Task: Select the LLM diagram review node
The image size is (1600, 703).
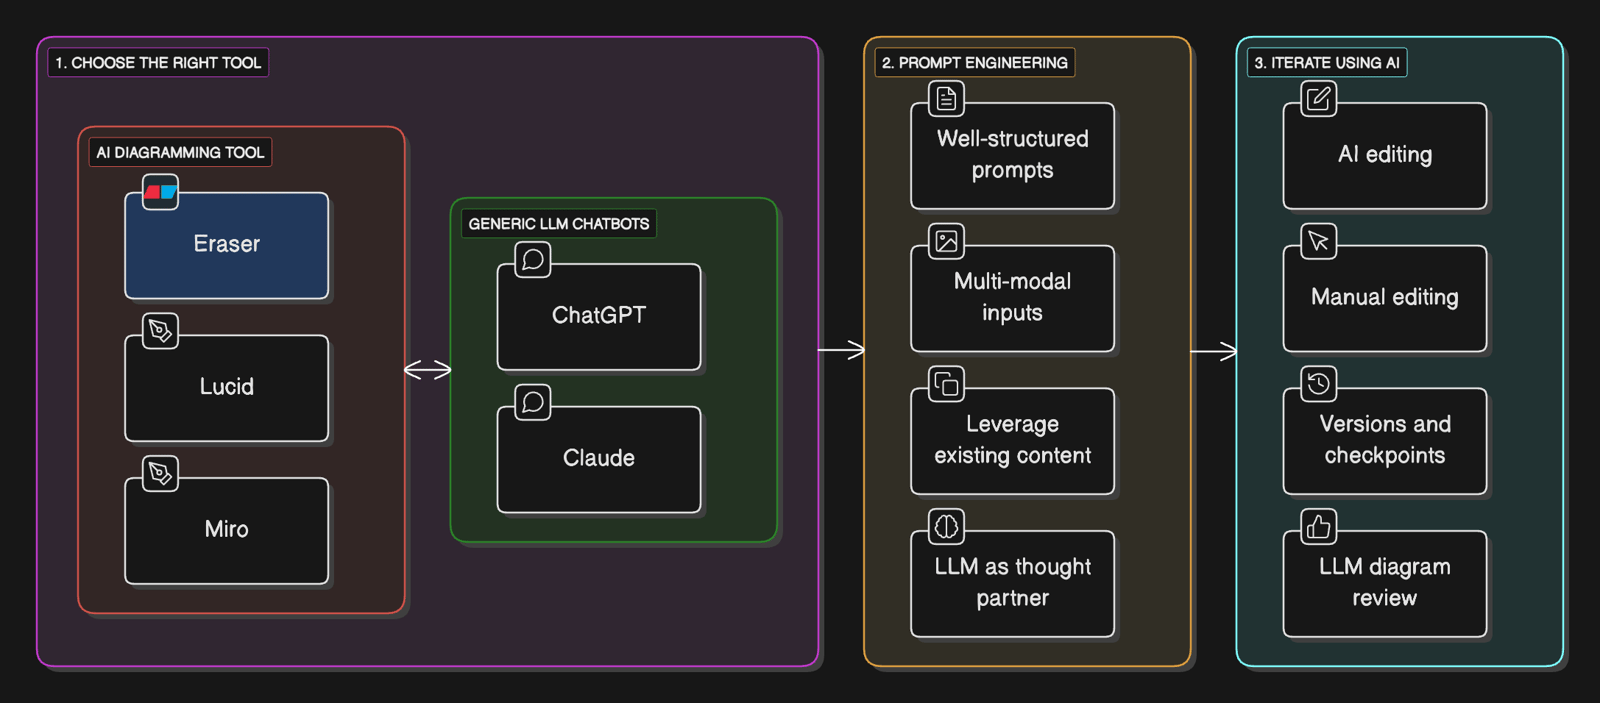Action: pos(1385,584)
